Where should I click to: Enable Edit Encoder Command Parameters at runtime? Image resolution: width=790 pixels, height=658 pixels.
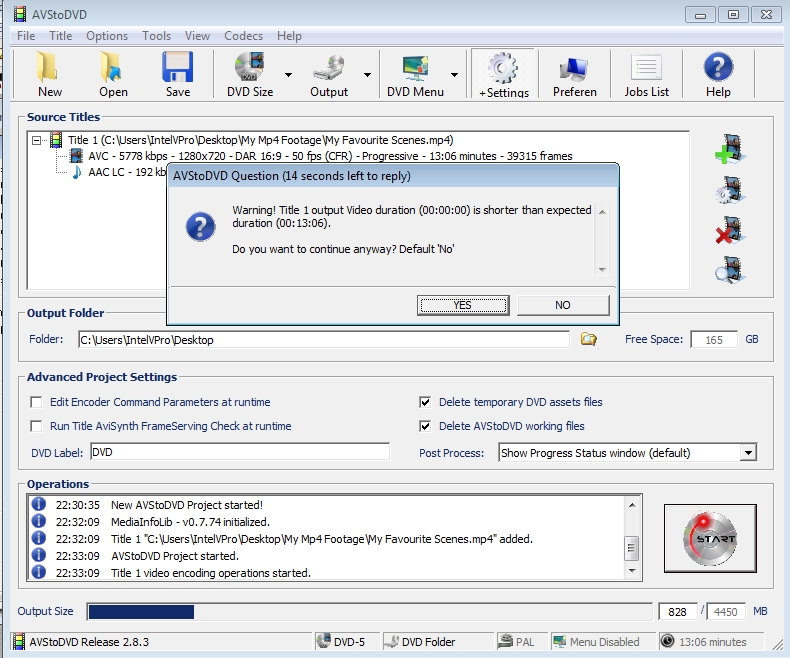tap(36, 402)
